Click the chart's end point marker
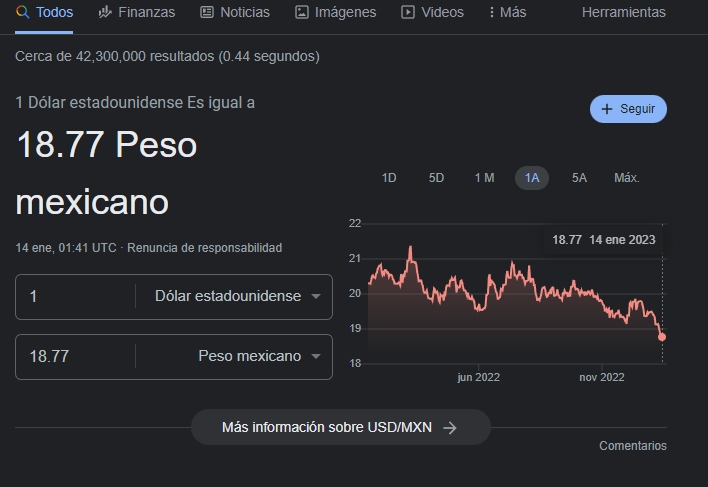The width and height of the screenshot is (708, 487). (x=662, y=337)
